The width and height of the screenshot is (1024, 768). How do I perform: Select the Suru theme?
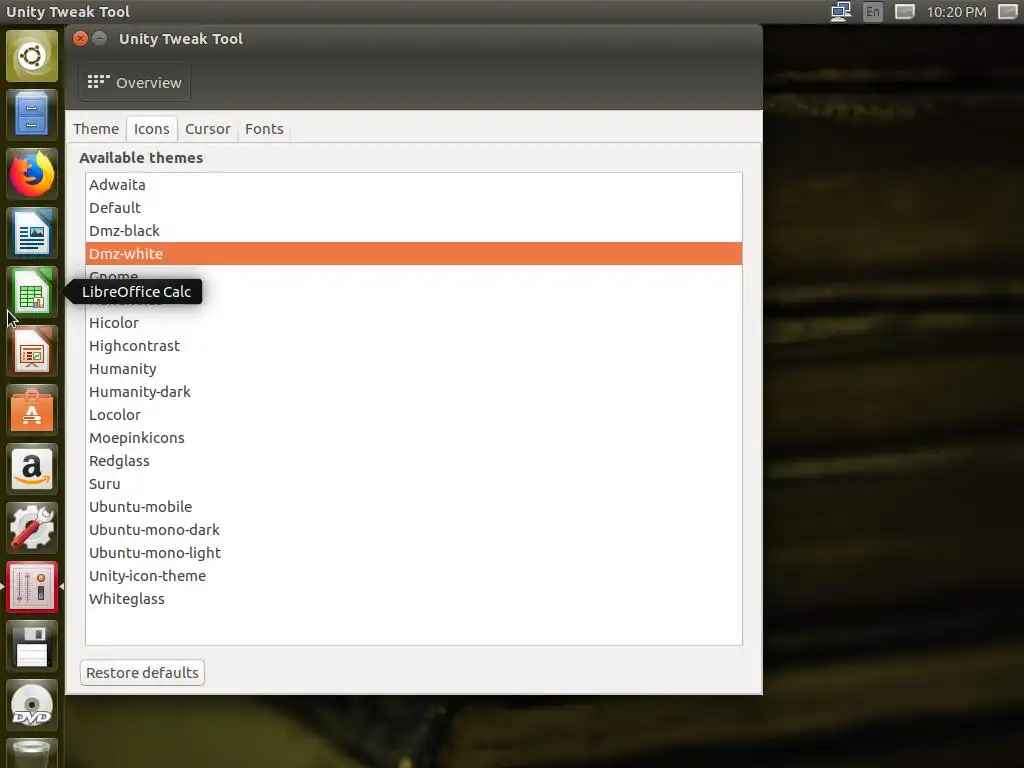coord(414,484)
